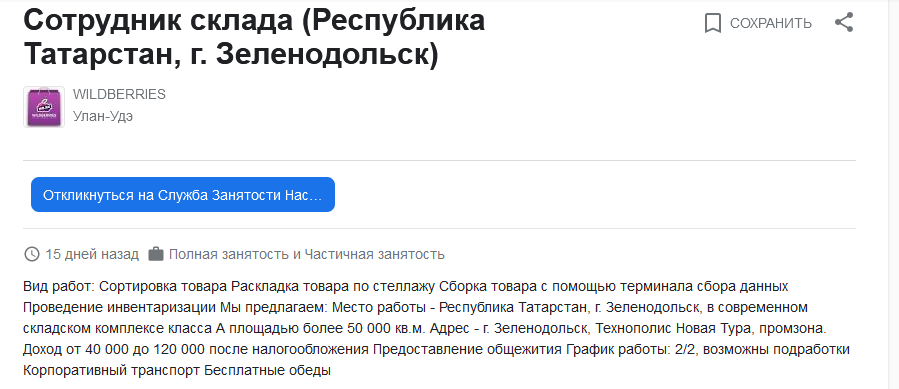Apply via Откликнуться на Служба Занятости button
Screen dimensions: 899x389
[x=183, y=194]
